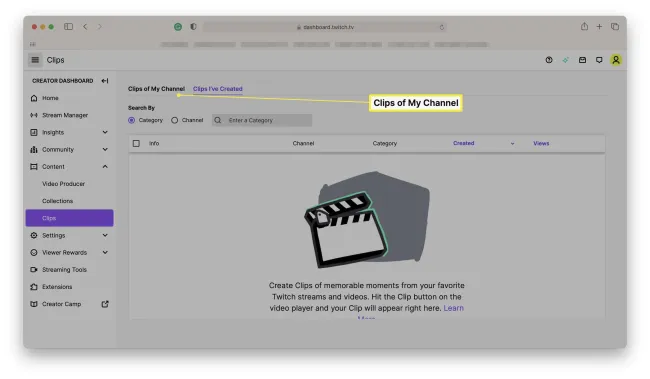650x379 pixels.
Task: Open the hamburger menu beside Clips title
Action: [x=35, y=60]
